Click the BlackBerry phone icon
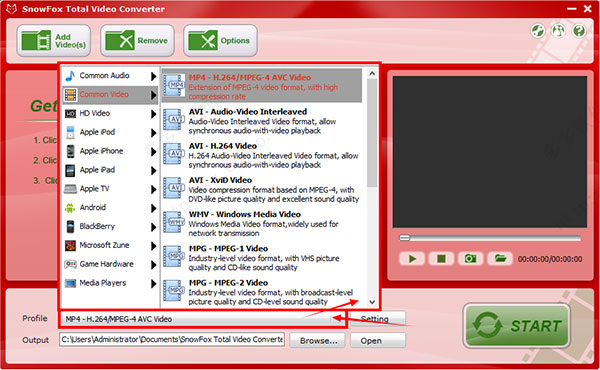The height and width of the screenshot is (370, 600). (70, 227)
